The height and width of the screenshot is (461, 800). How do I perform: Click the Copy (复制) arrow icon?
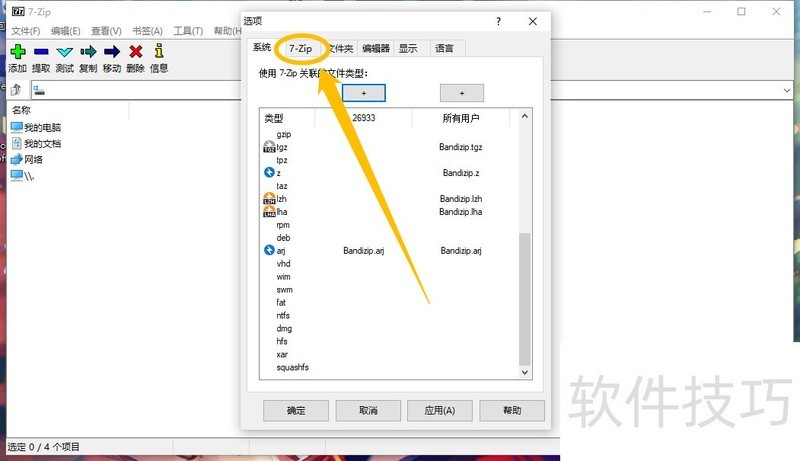click(x=88, y=52)
